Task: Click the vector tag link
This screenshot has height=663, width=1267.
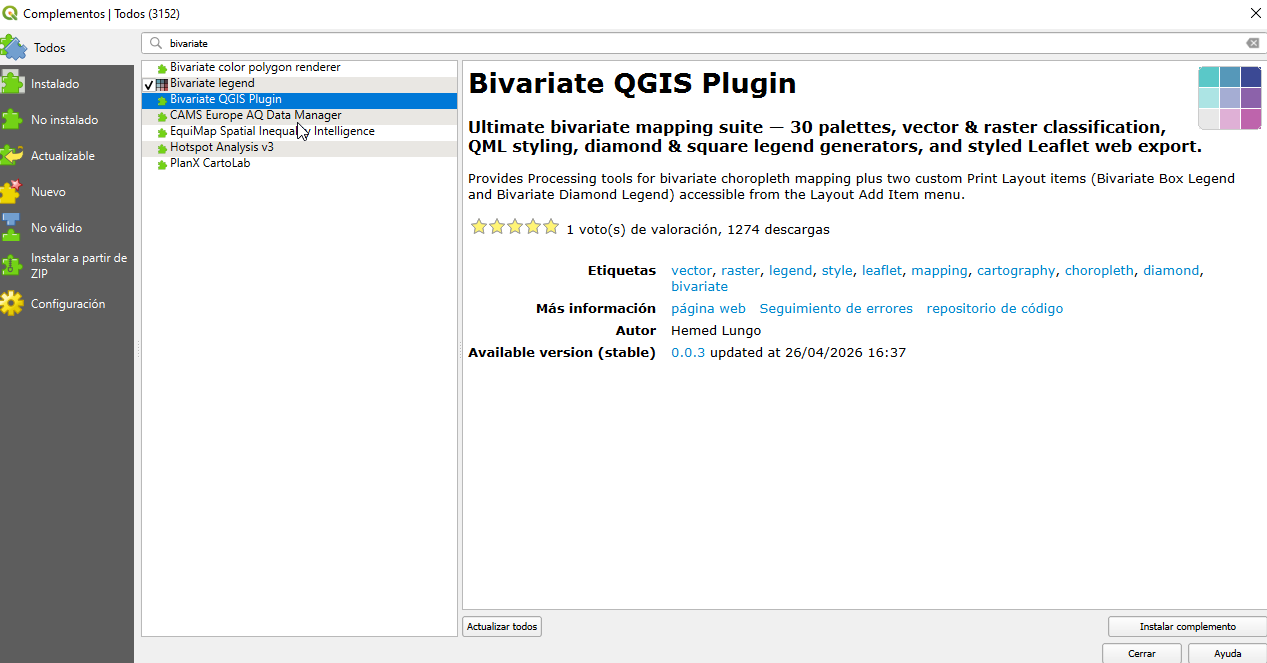Action: click(x=691, y=271)
